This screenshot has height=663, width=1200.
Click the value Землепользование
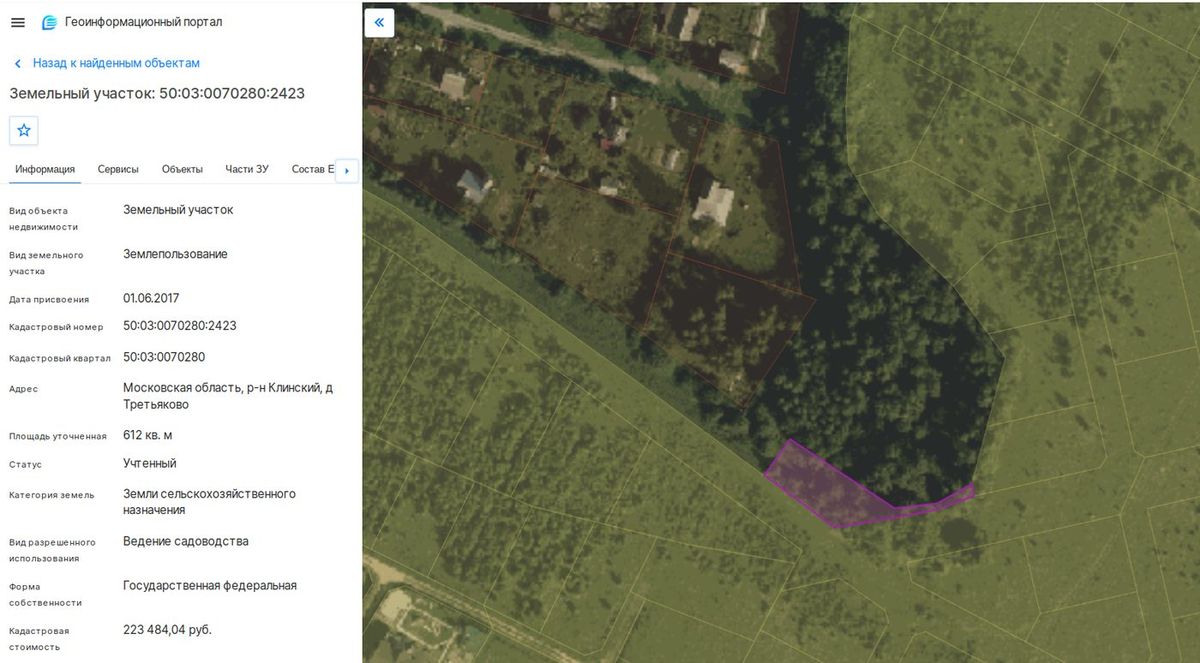175,254
